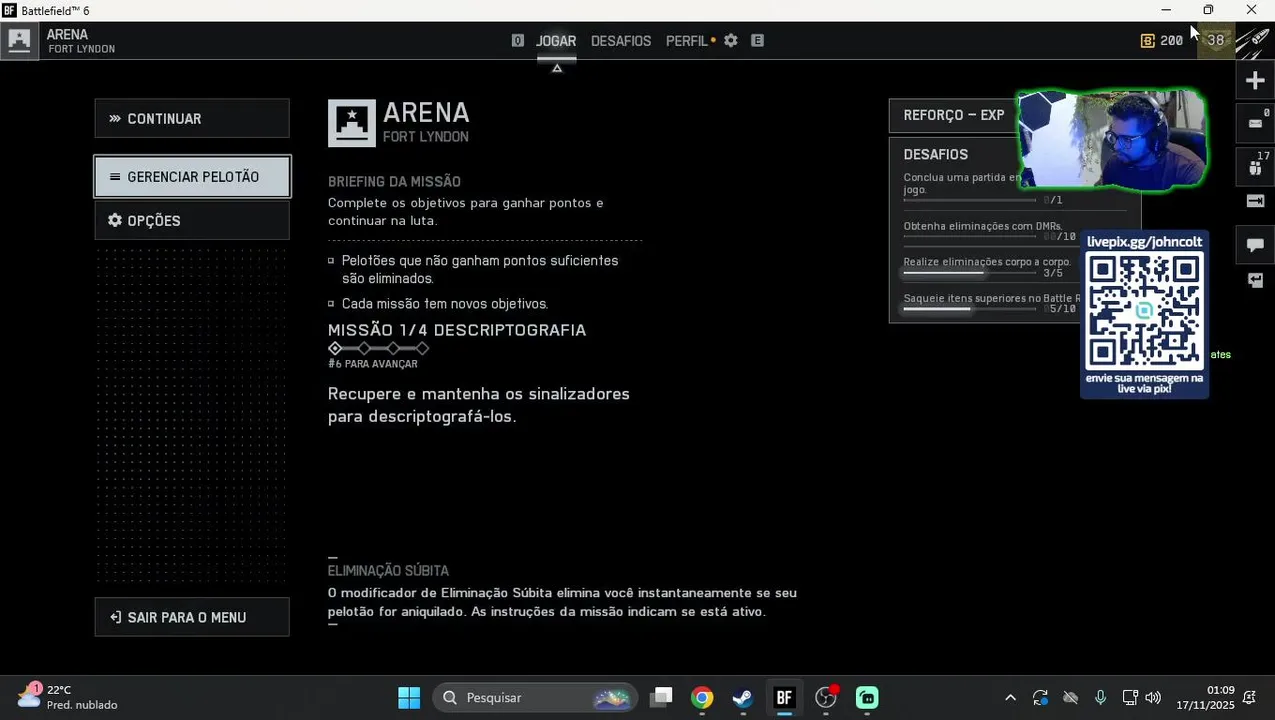Screen dimensions: 1275x720
Task: Click the Reforço – EXP panel header
Action: (x=953, y=115)
